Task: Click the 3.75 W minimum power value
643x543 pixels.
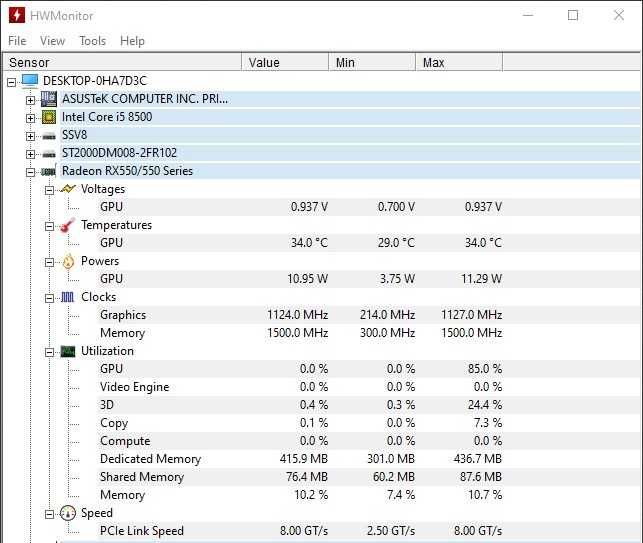Action: coord(397,279)
